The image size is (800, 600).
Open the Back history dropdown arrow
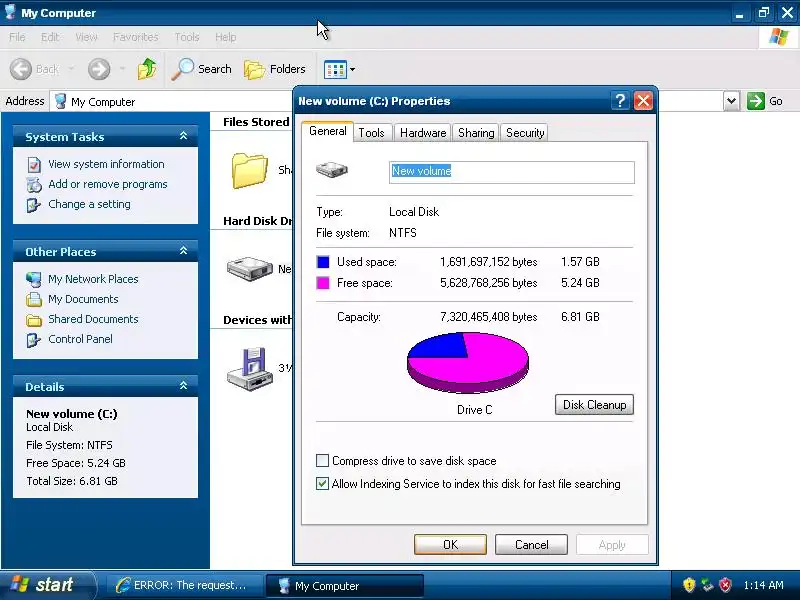(71, 68)
